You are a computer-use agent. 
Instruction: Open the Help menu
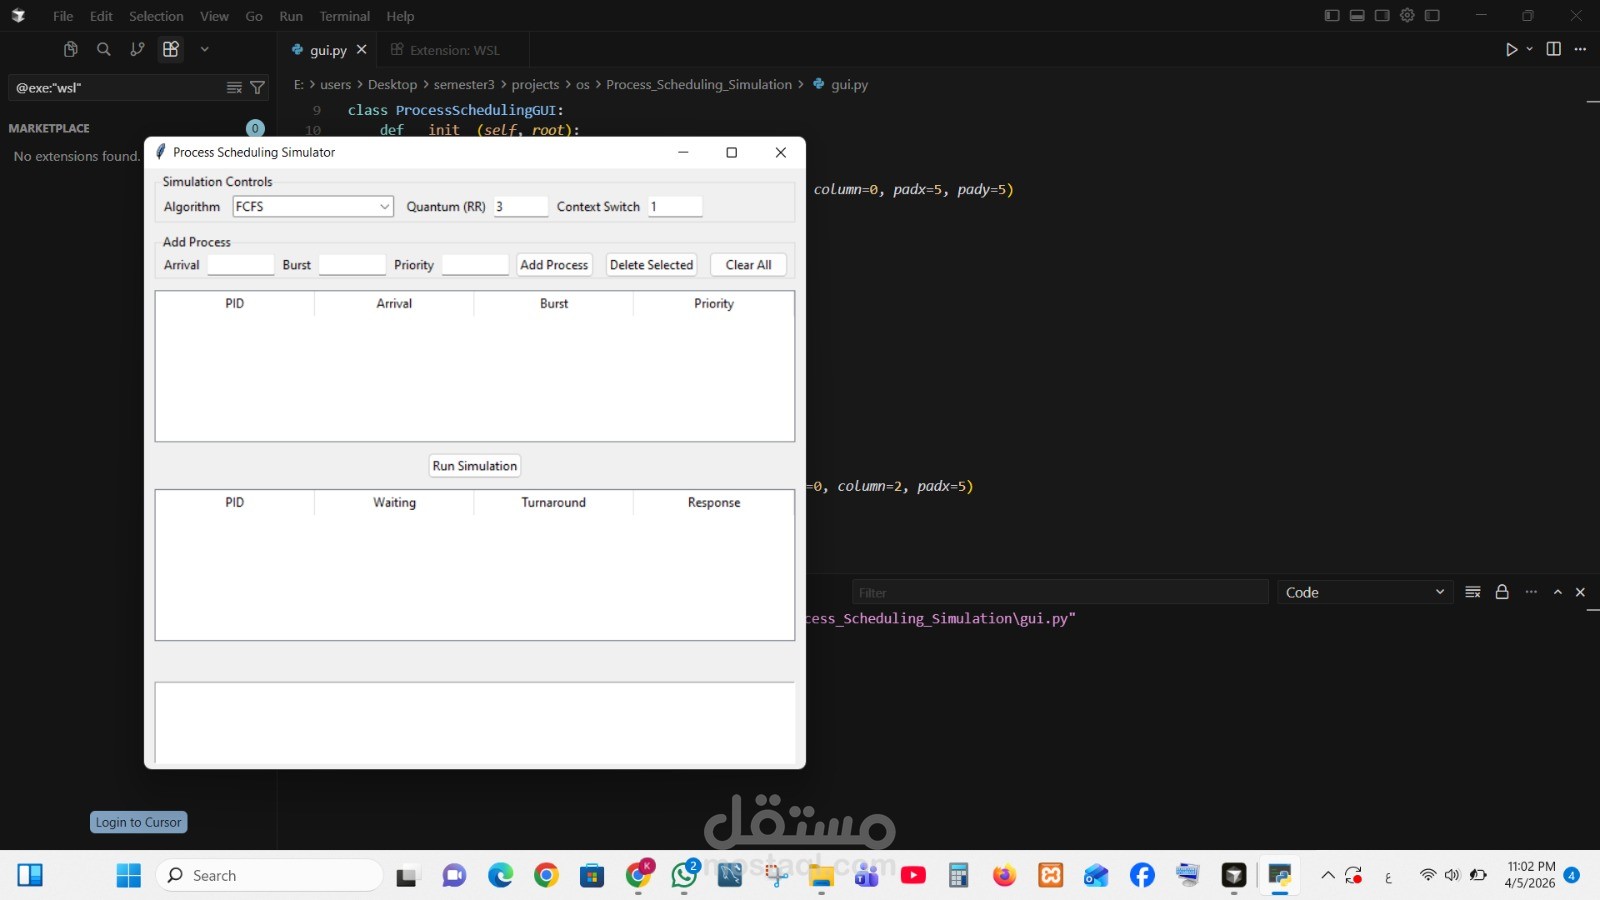click(400, 16)
